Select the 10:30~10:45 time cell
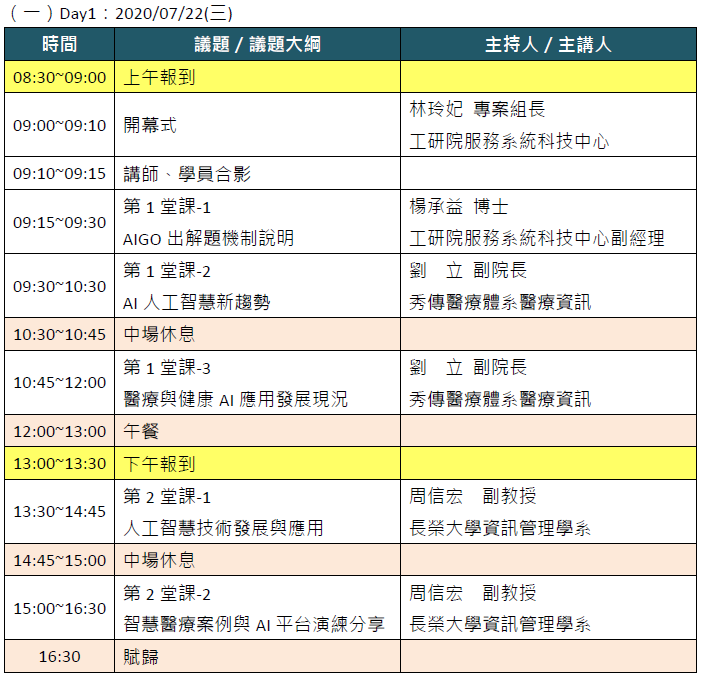The width and height of the screenshot is (704, 680). pyautogui.click(x=59, y=334)
